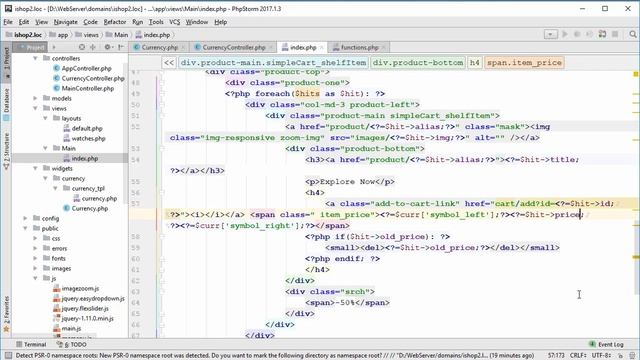Click the tool windows toggle icon in status bar
Viewport: 640px width, 360px height.
tap(8, 356)
